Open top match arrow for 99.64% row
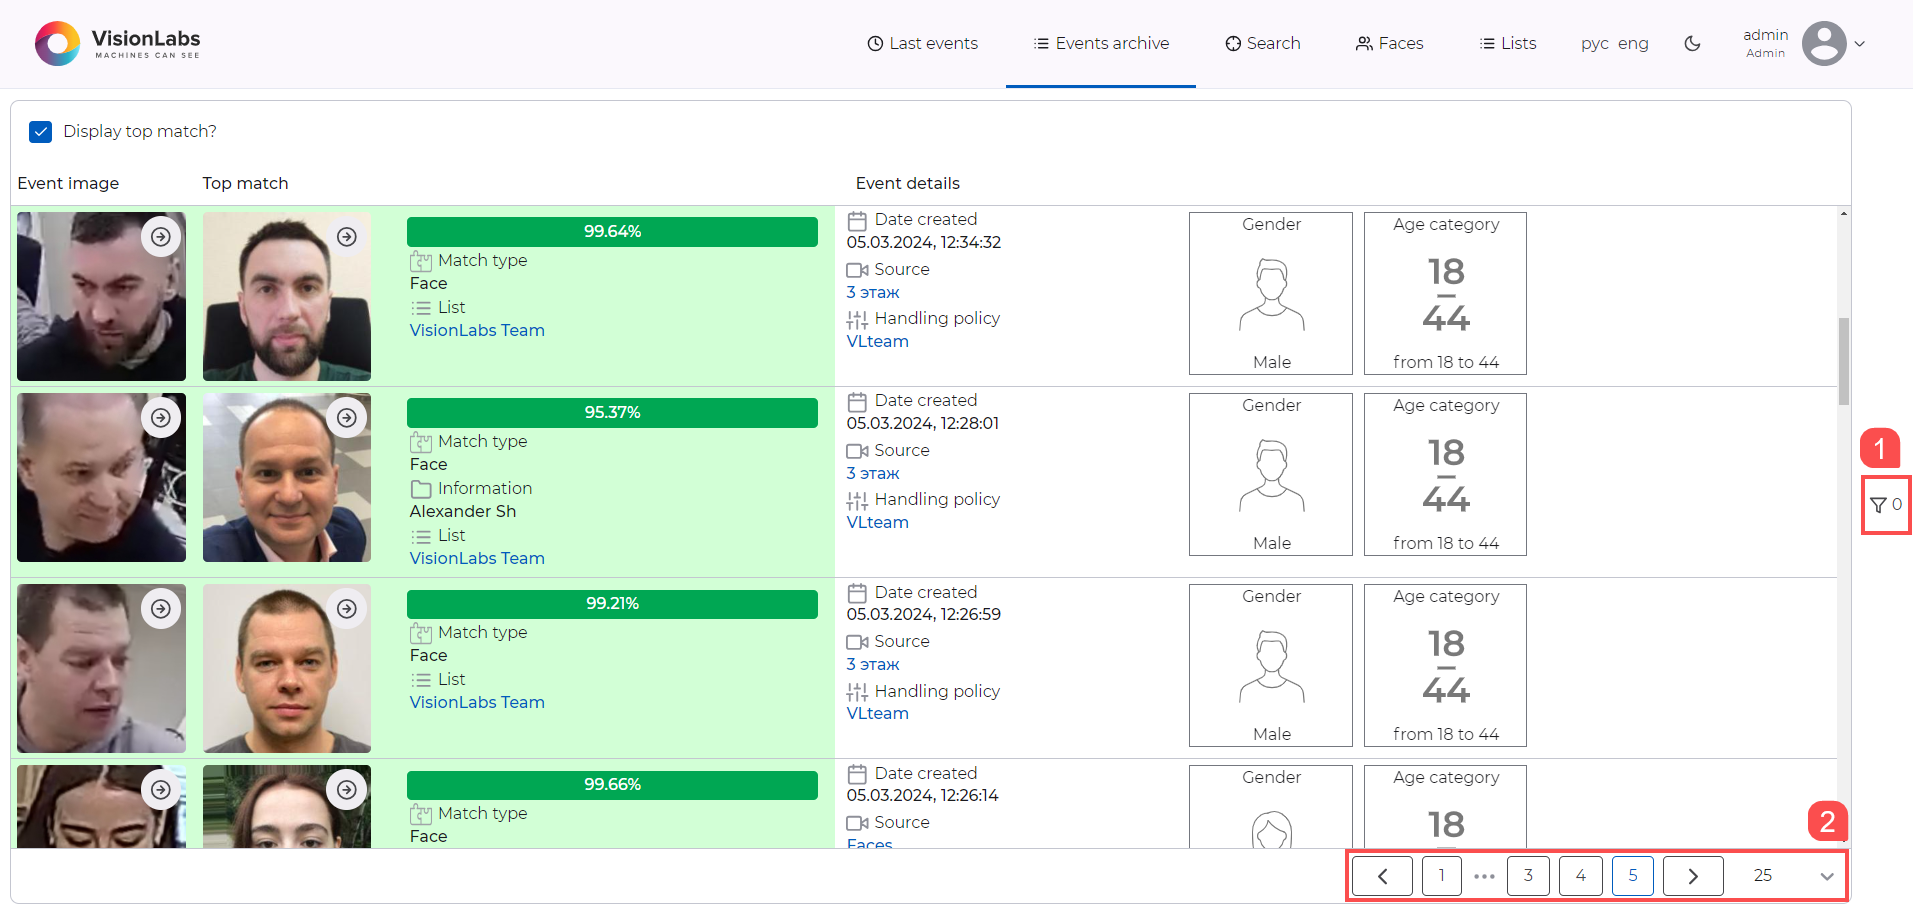1913x916 pixels. 347,237
